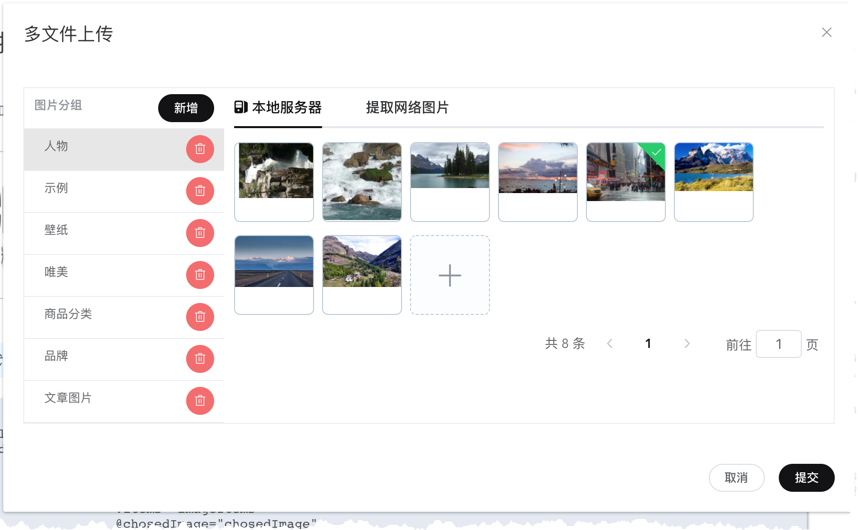Go to previous page arrow
The height and width of the screenshot is (530, 858).
tap(610, 343)
